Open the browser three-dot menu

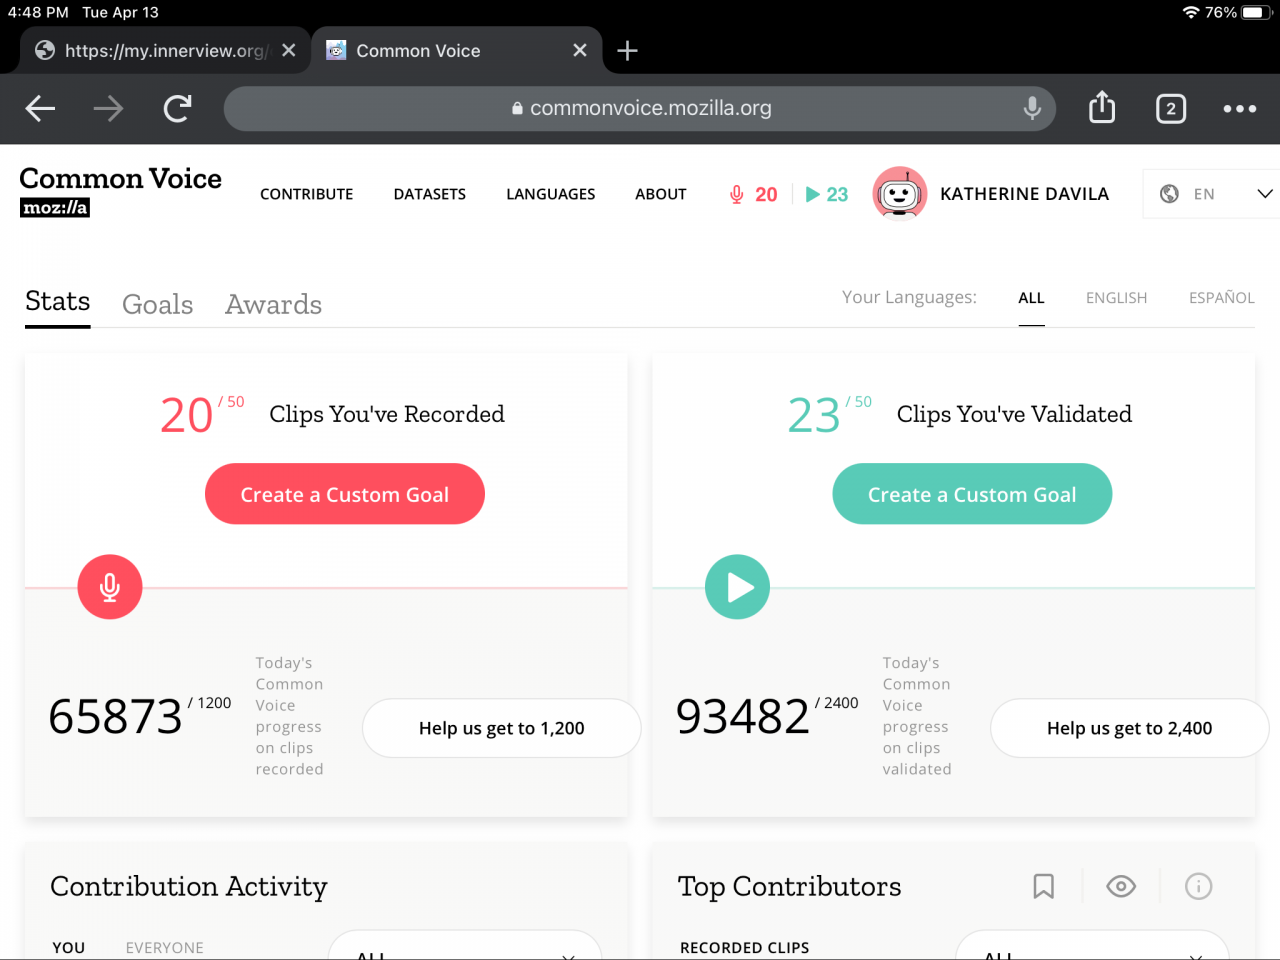click(1240, 108)
